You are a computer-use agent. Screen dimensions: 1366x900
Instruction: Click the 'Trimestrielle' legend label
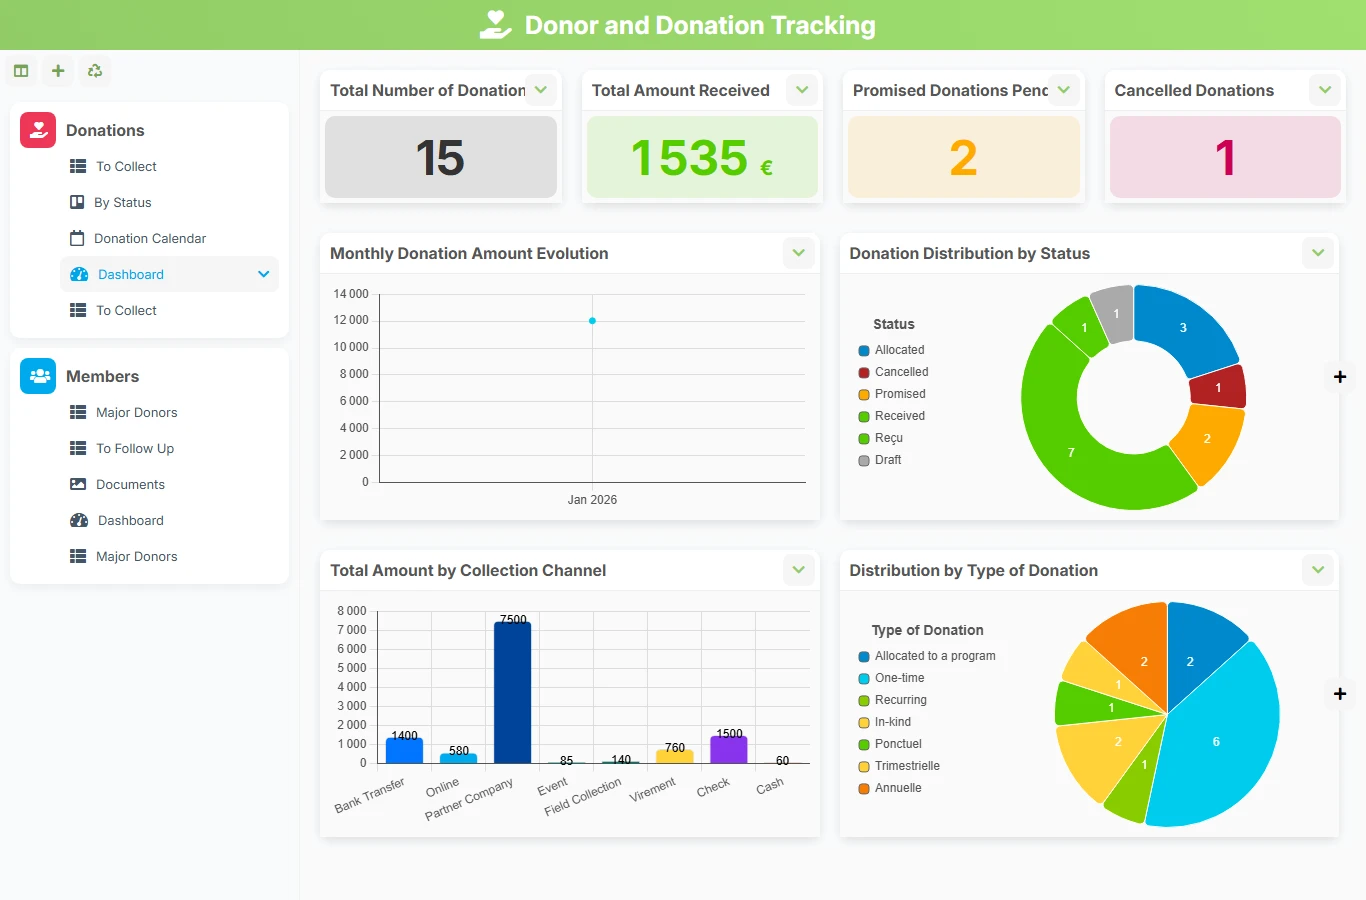point(907,766)
